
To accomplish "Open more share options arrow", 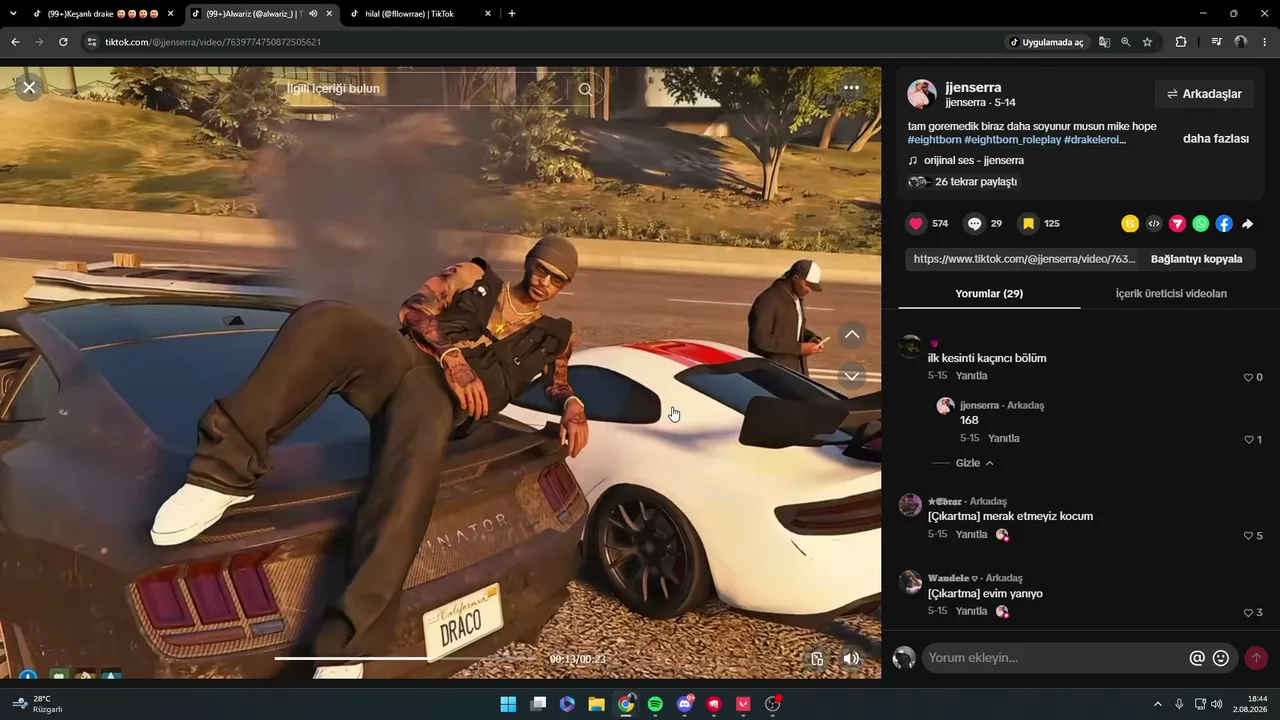I will 1247,224.
